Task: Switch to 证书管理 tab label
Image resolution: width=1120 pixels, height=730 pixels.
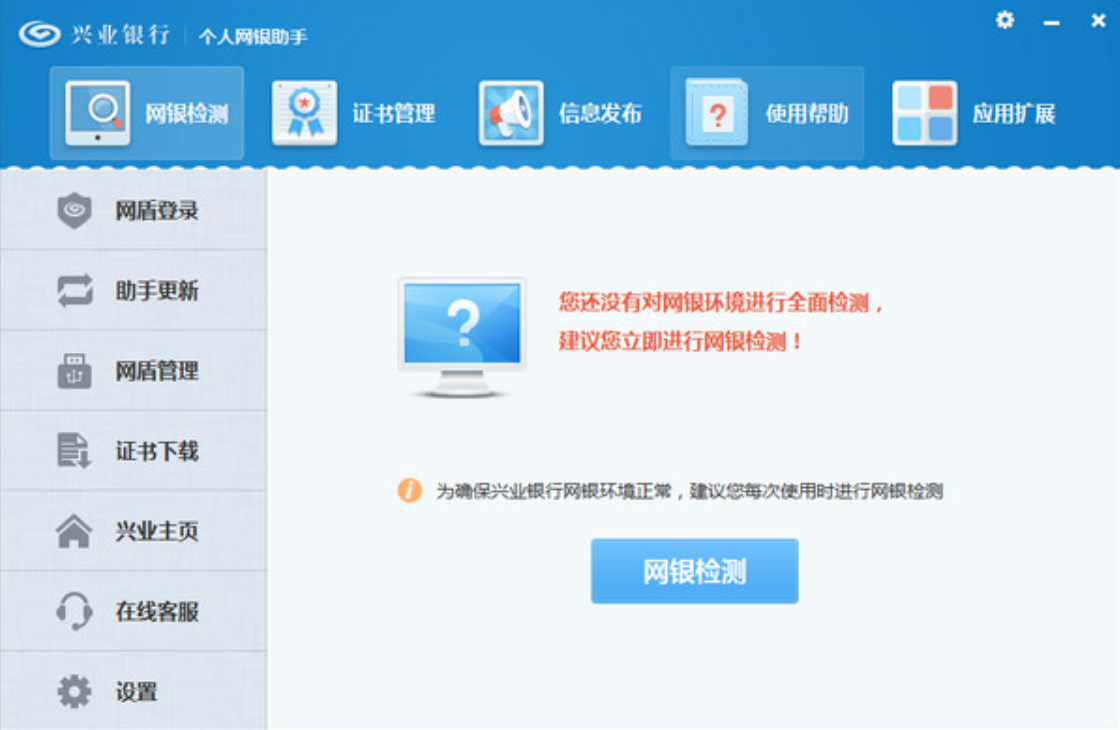Action: tap(394, 114)
